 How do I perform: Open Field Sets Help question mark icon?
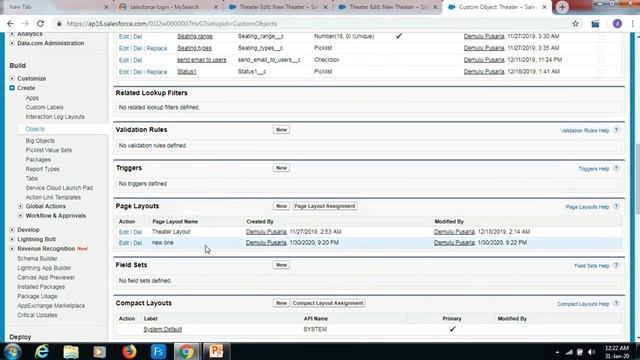(616, 265)
